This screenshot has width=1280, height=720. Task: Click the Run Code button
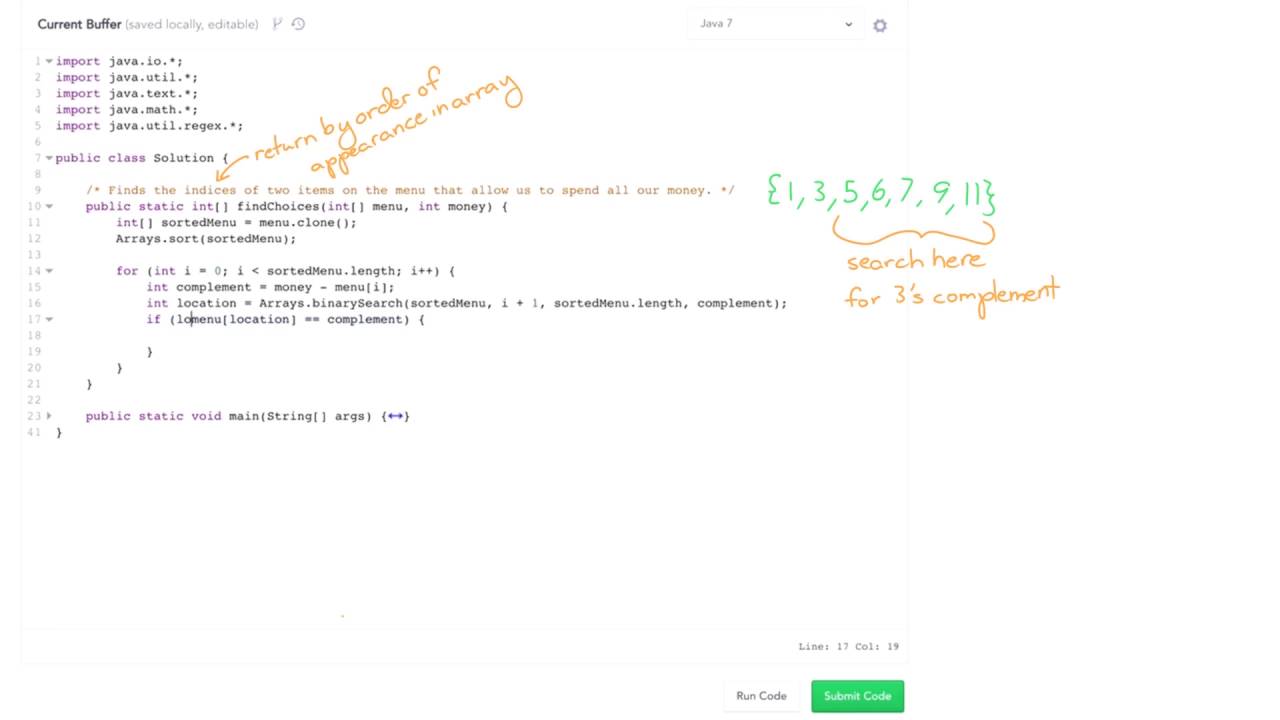click(x=761, y=696)
